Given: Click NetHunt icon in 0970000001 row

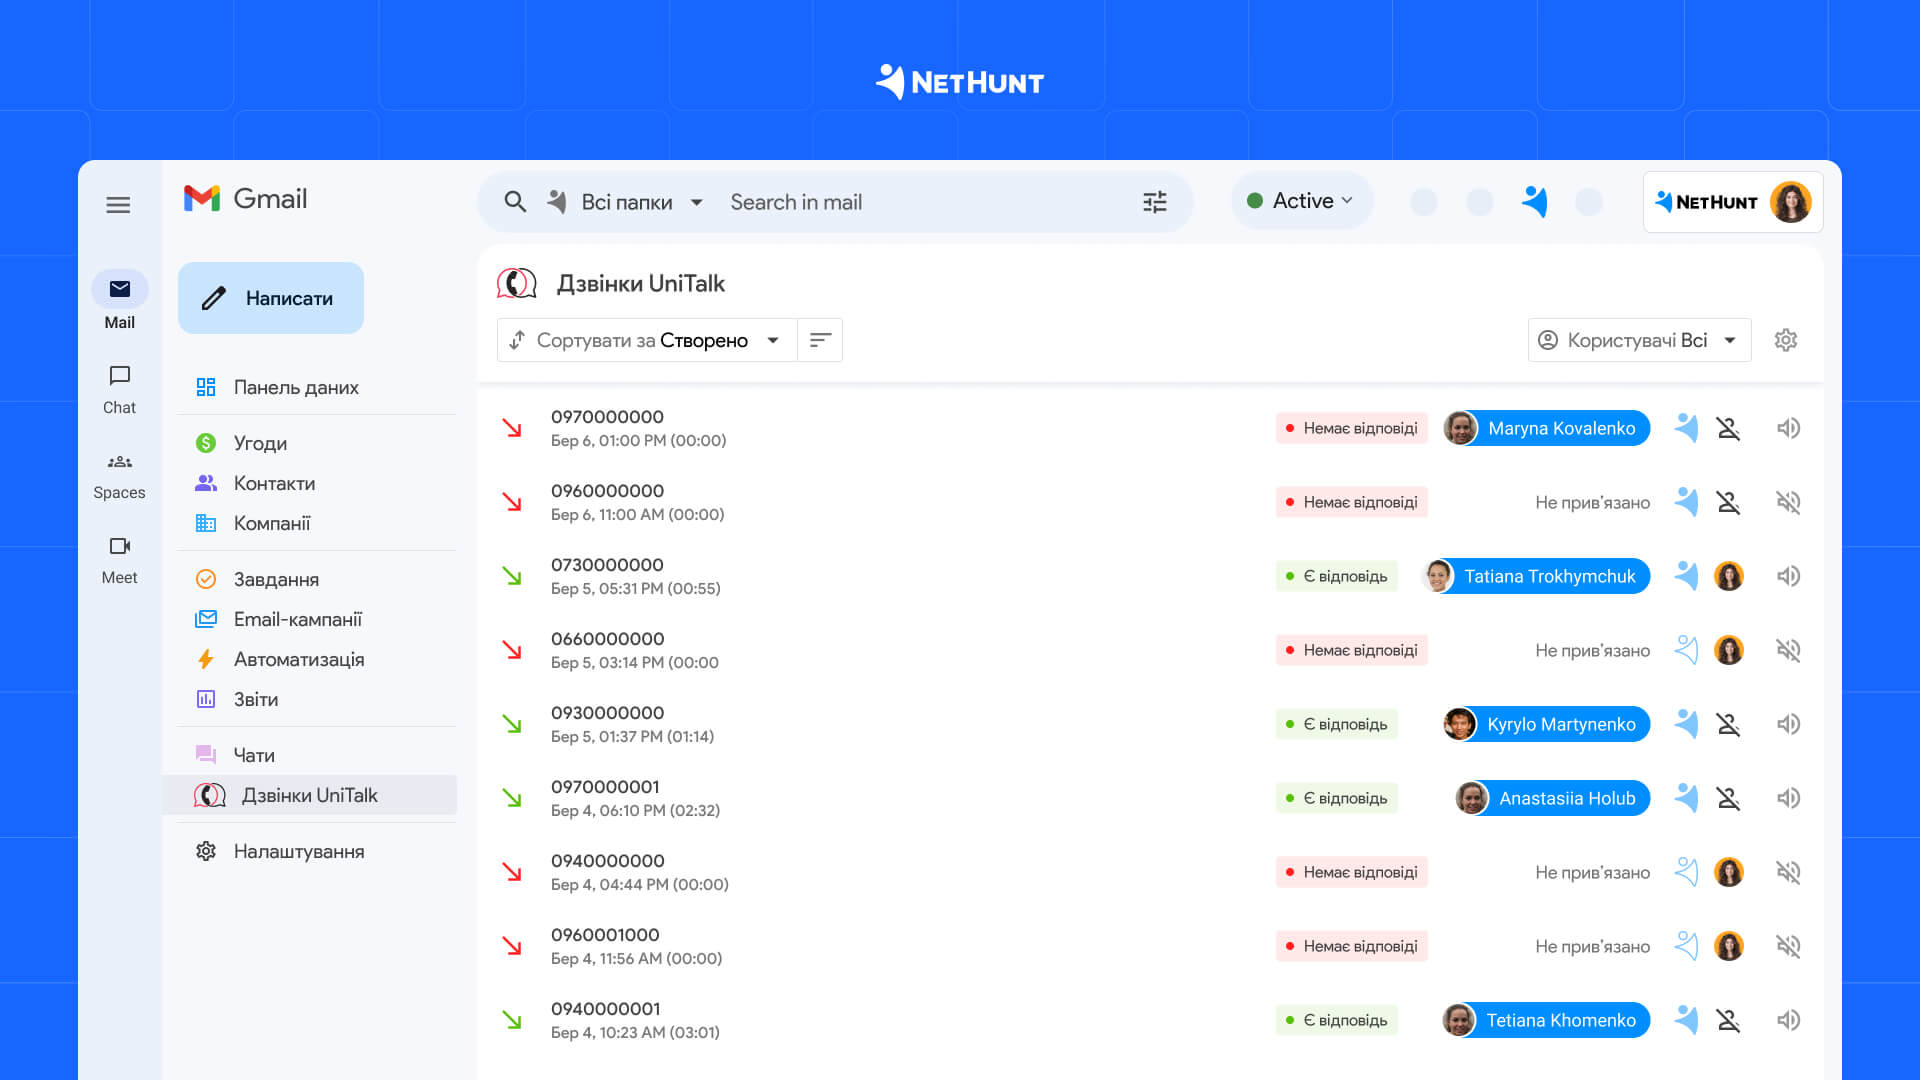Looking at the screenshot, I should pos(1687,798).
